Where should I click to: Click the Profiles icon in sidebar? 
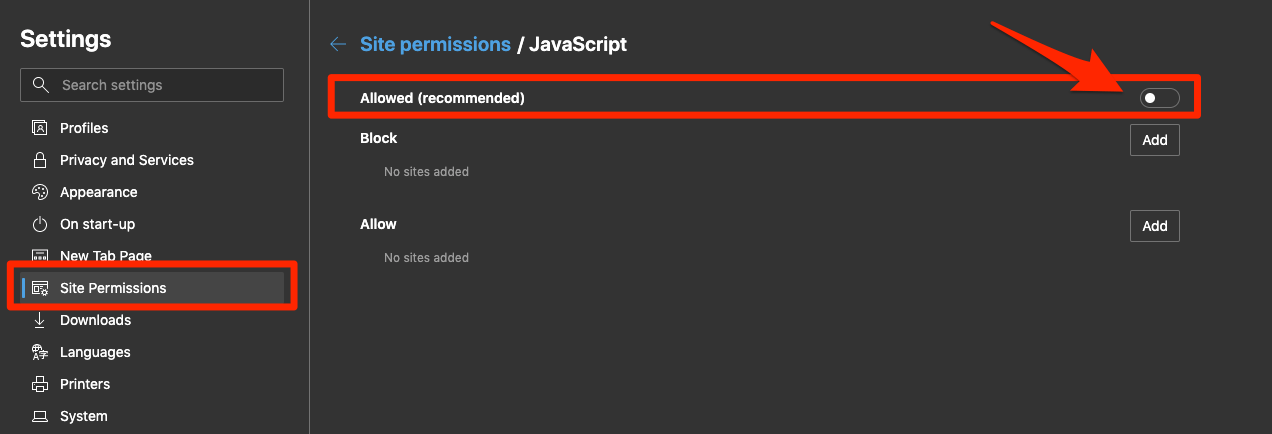(40, 128)
